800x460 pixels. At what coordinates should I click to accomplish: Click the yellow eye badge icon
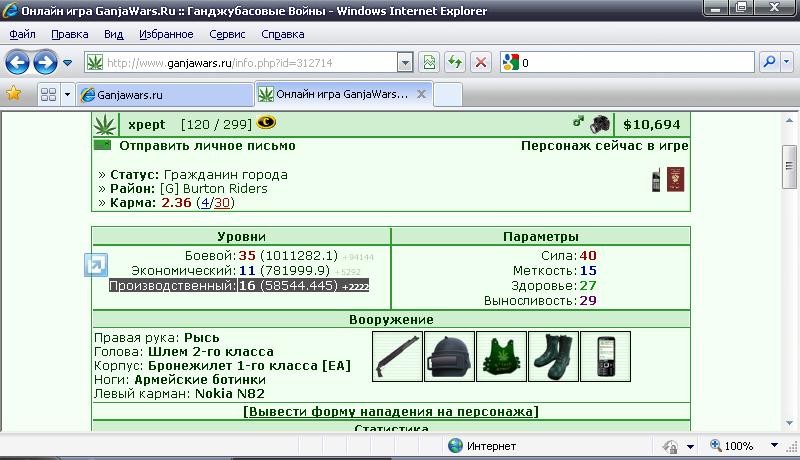[x=266, y=122]
